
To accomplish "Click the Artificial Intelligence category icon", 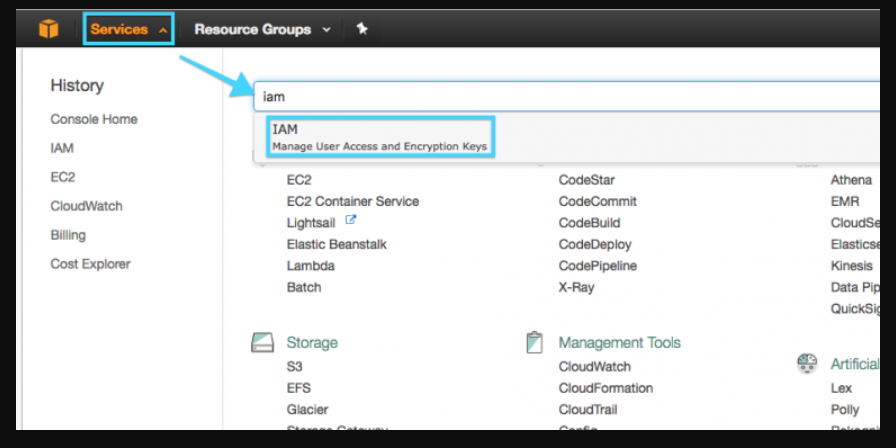I will click(806, 363).
